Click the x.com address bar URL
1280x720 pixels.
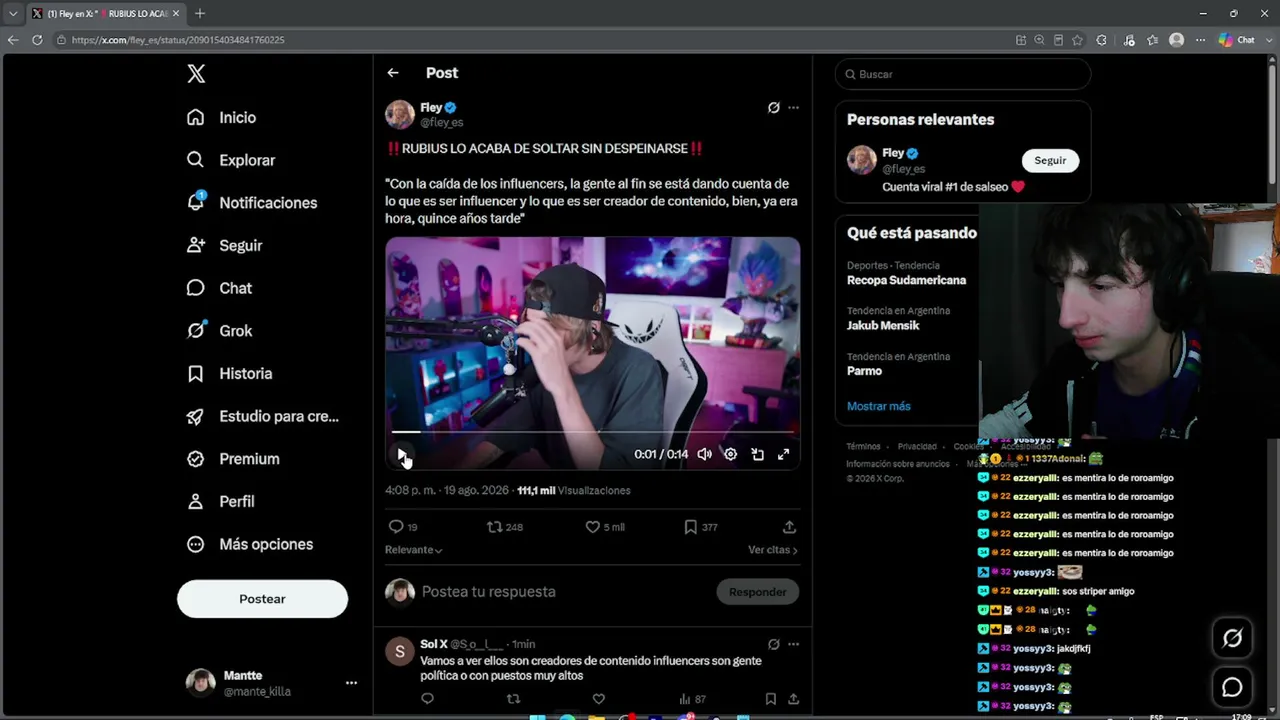click(178, 40)
